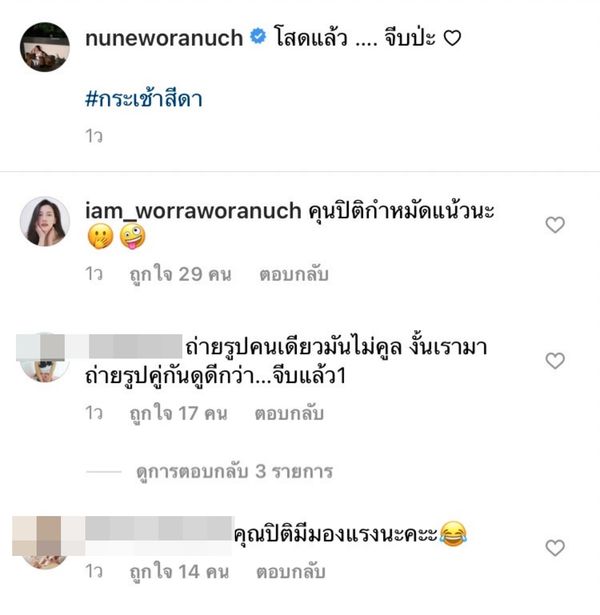Tap heart on the couple-photo comment

point(555,361)
